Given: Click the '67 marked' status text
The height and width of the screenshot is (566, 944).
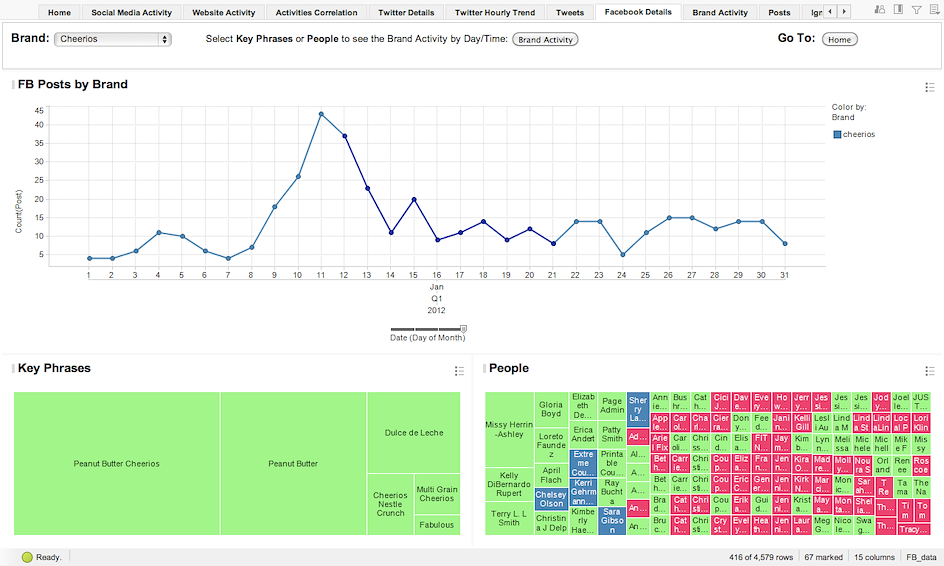Looking at the screenshot, I should coord(823,558).
